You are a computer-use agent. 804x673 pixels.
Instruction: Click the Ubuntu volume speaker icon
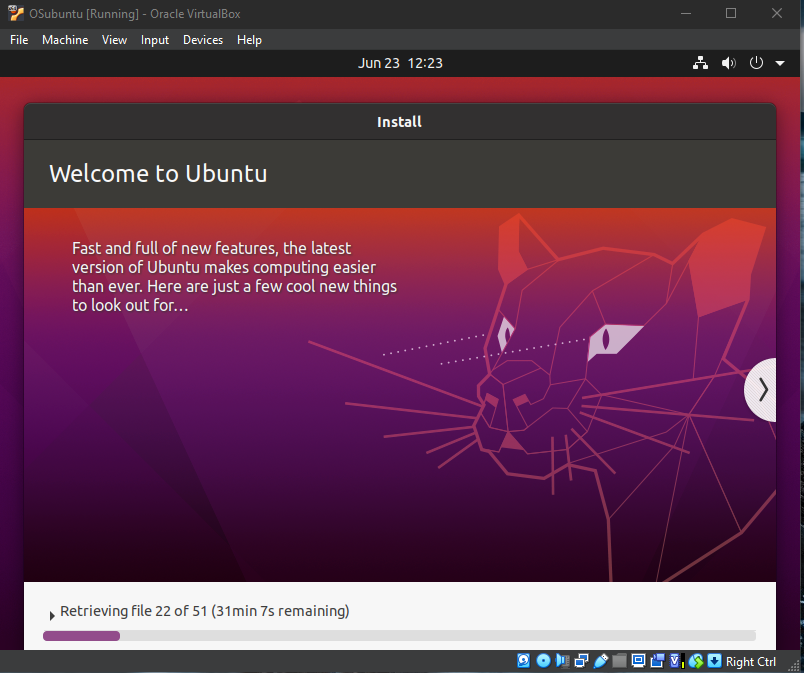[728, 63]
